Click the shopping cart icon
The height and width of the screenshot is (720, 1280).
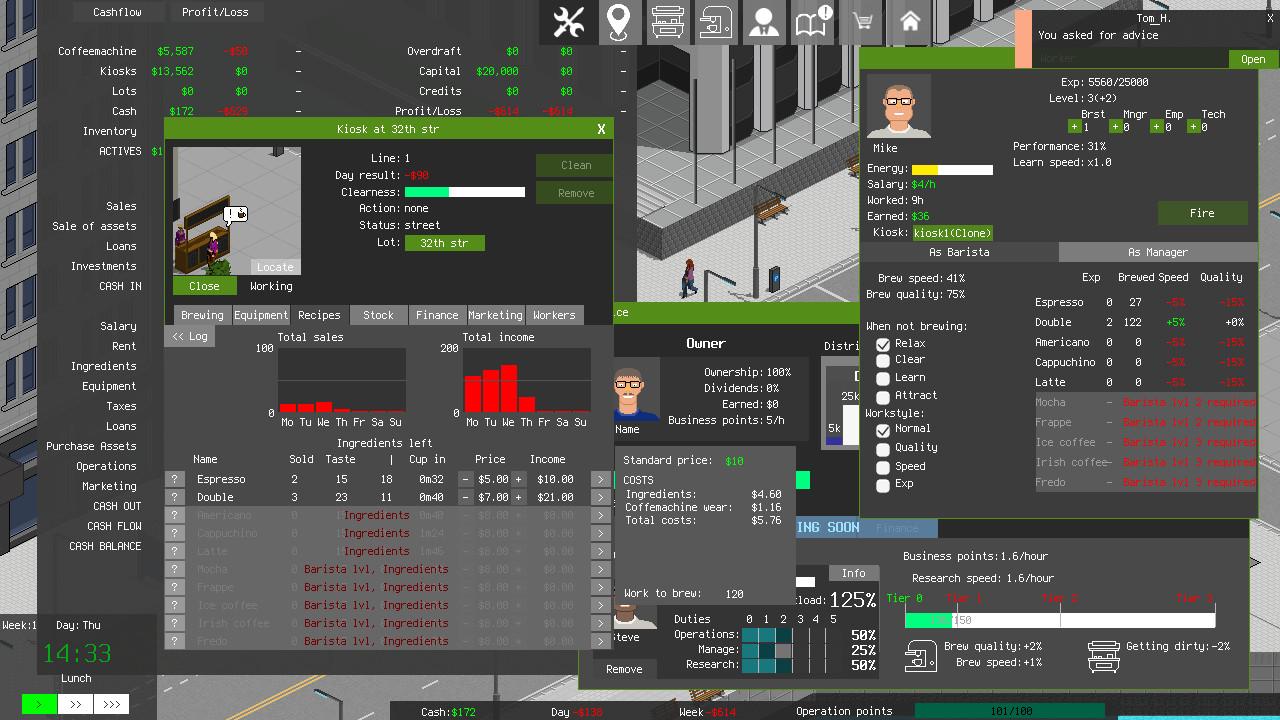pos(861,23)
